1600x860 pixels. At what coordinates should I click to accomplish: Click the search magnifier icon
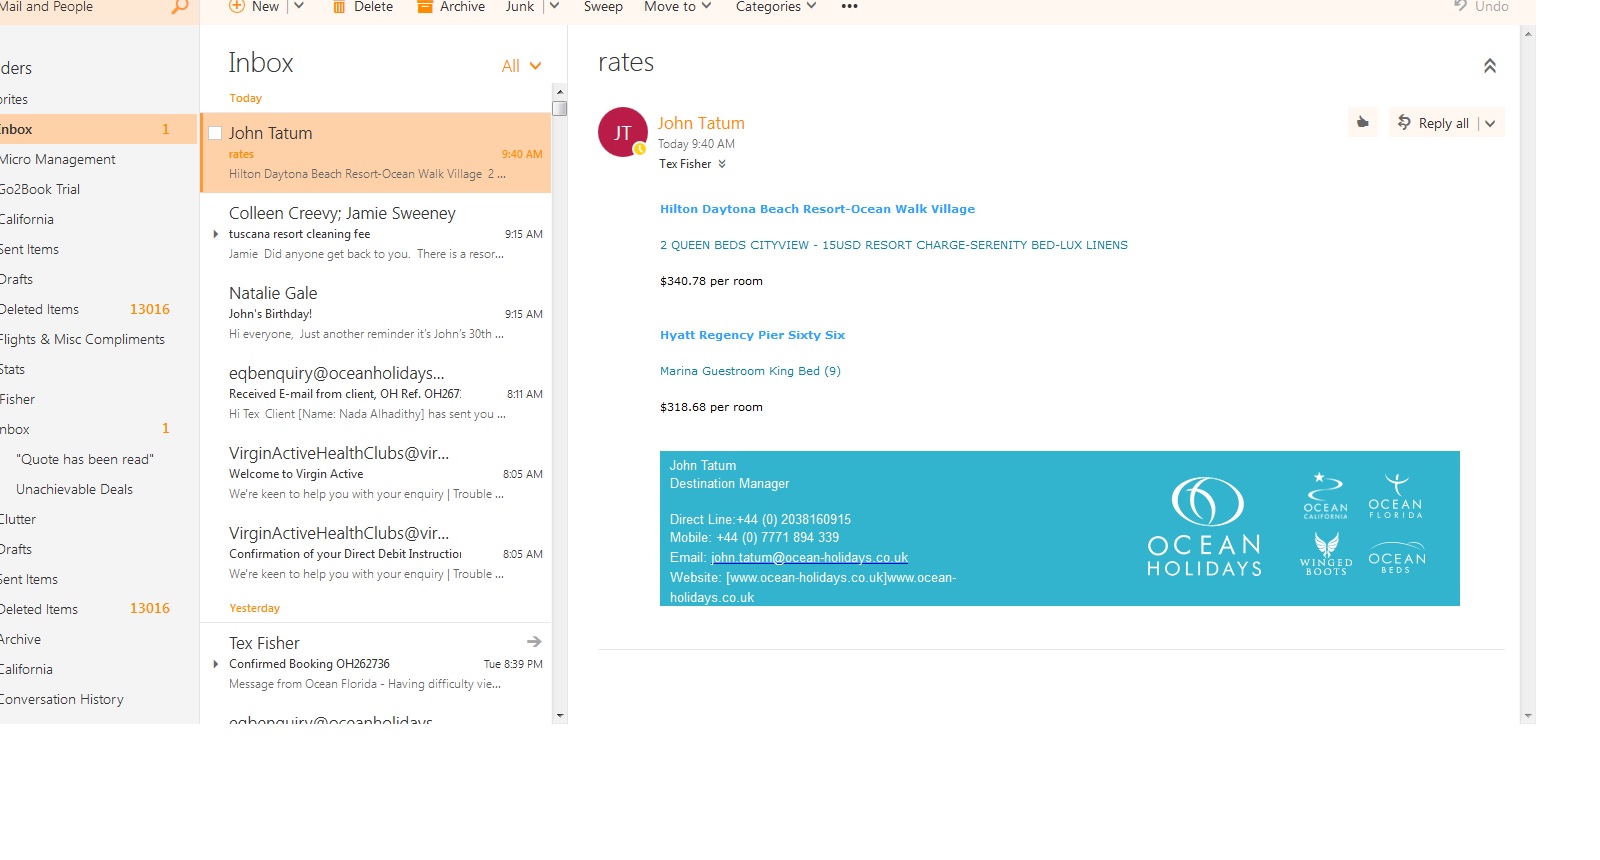point(180,7)
